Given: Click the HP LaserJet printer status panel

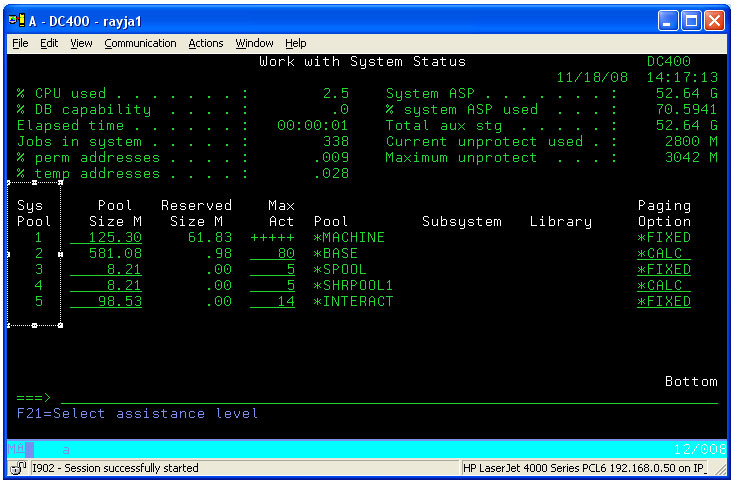Looking at the screenshot, I should 594,468.
